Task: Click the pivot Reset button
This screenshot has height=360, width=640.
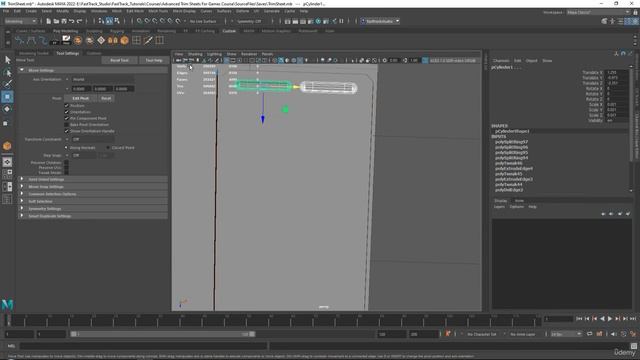Action: coord(106,98)
